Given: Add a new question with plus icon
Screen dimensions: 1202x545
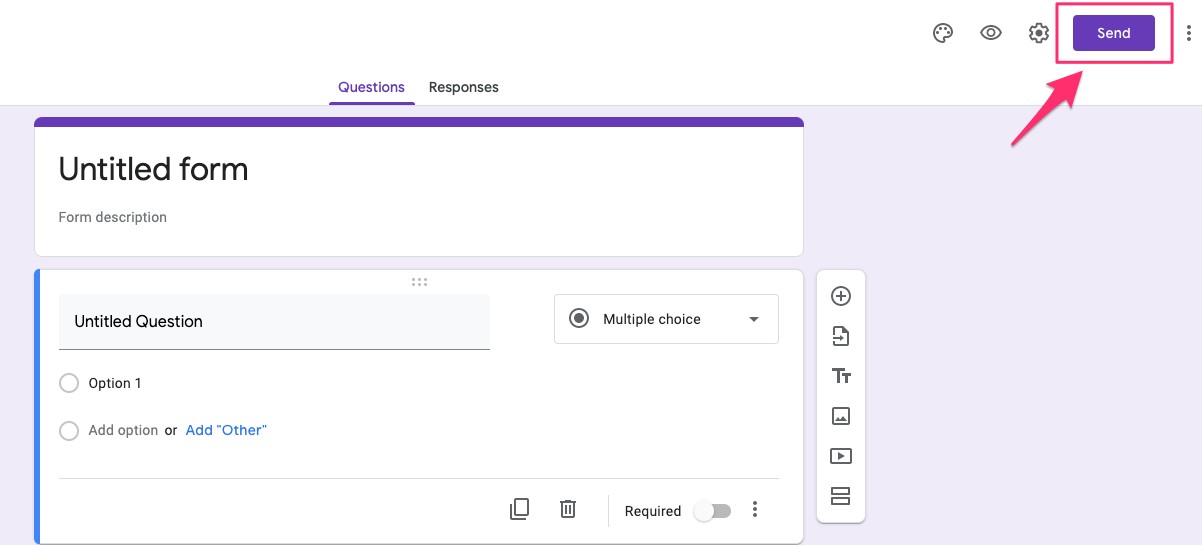Looking at the screenshot, I should (x=841, y=296).
